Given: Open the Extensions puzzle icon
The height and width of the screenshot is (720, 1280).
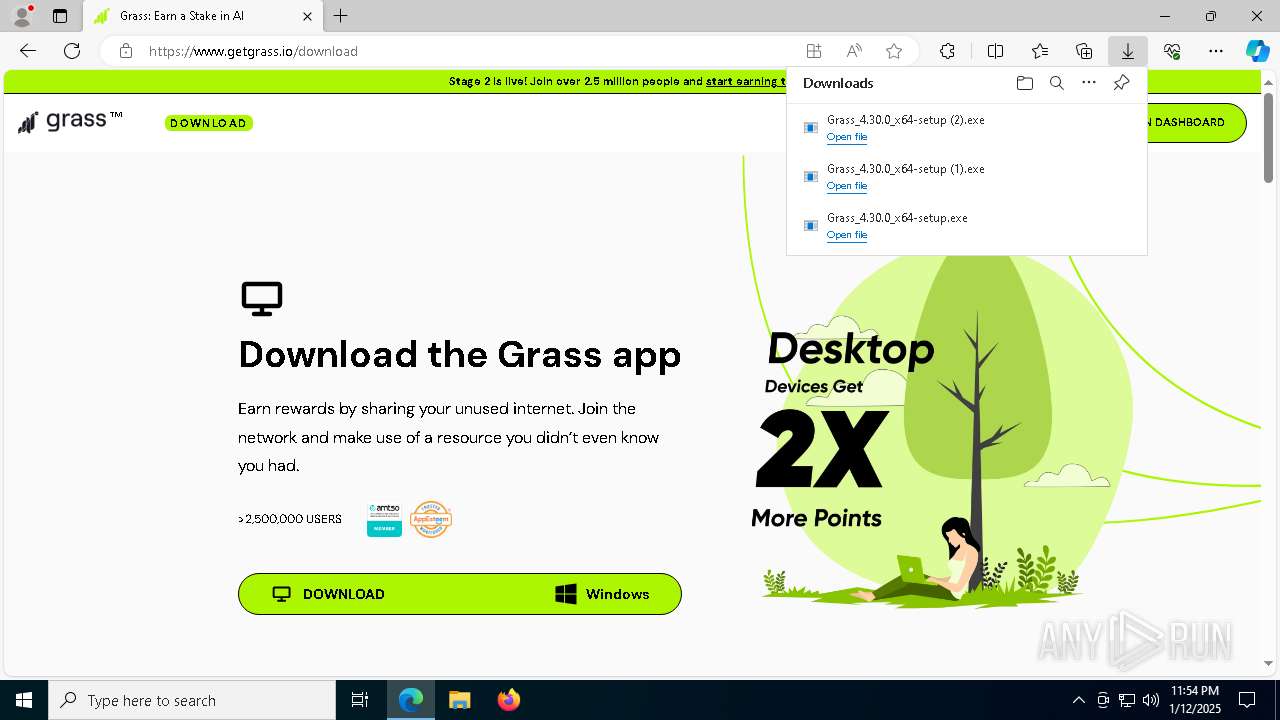Looking at the screenshot, I should coord(947,51).
